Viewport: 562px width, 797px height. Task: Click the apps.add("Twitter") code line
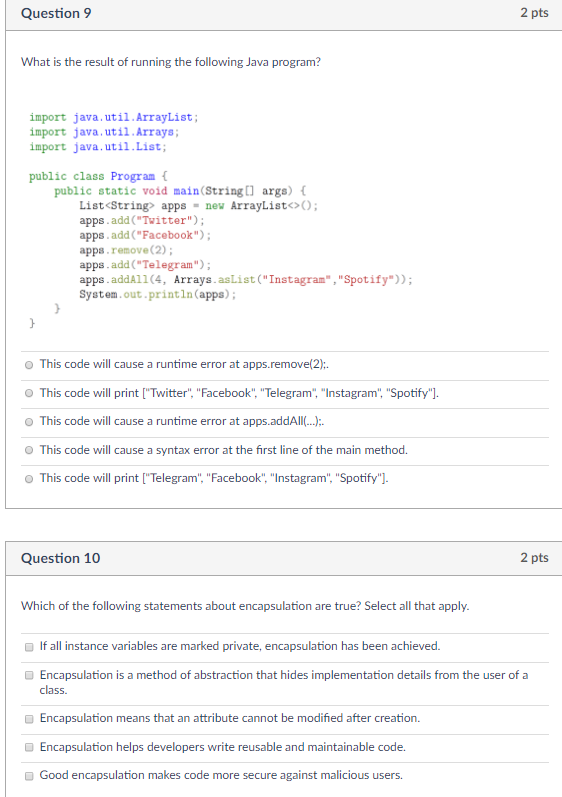coord(142,221)
